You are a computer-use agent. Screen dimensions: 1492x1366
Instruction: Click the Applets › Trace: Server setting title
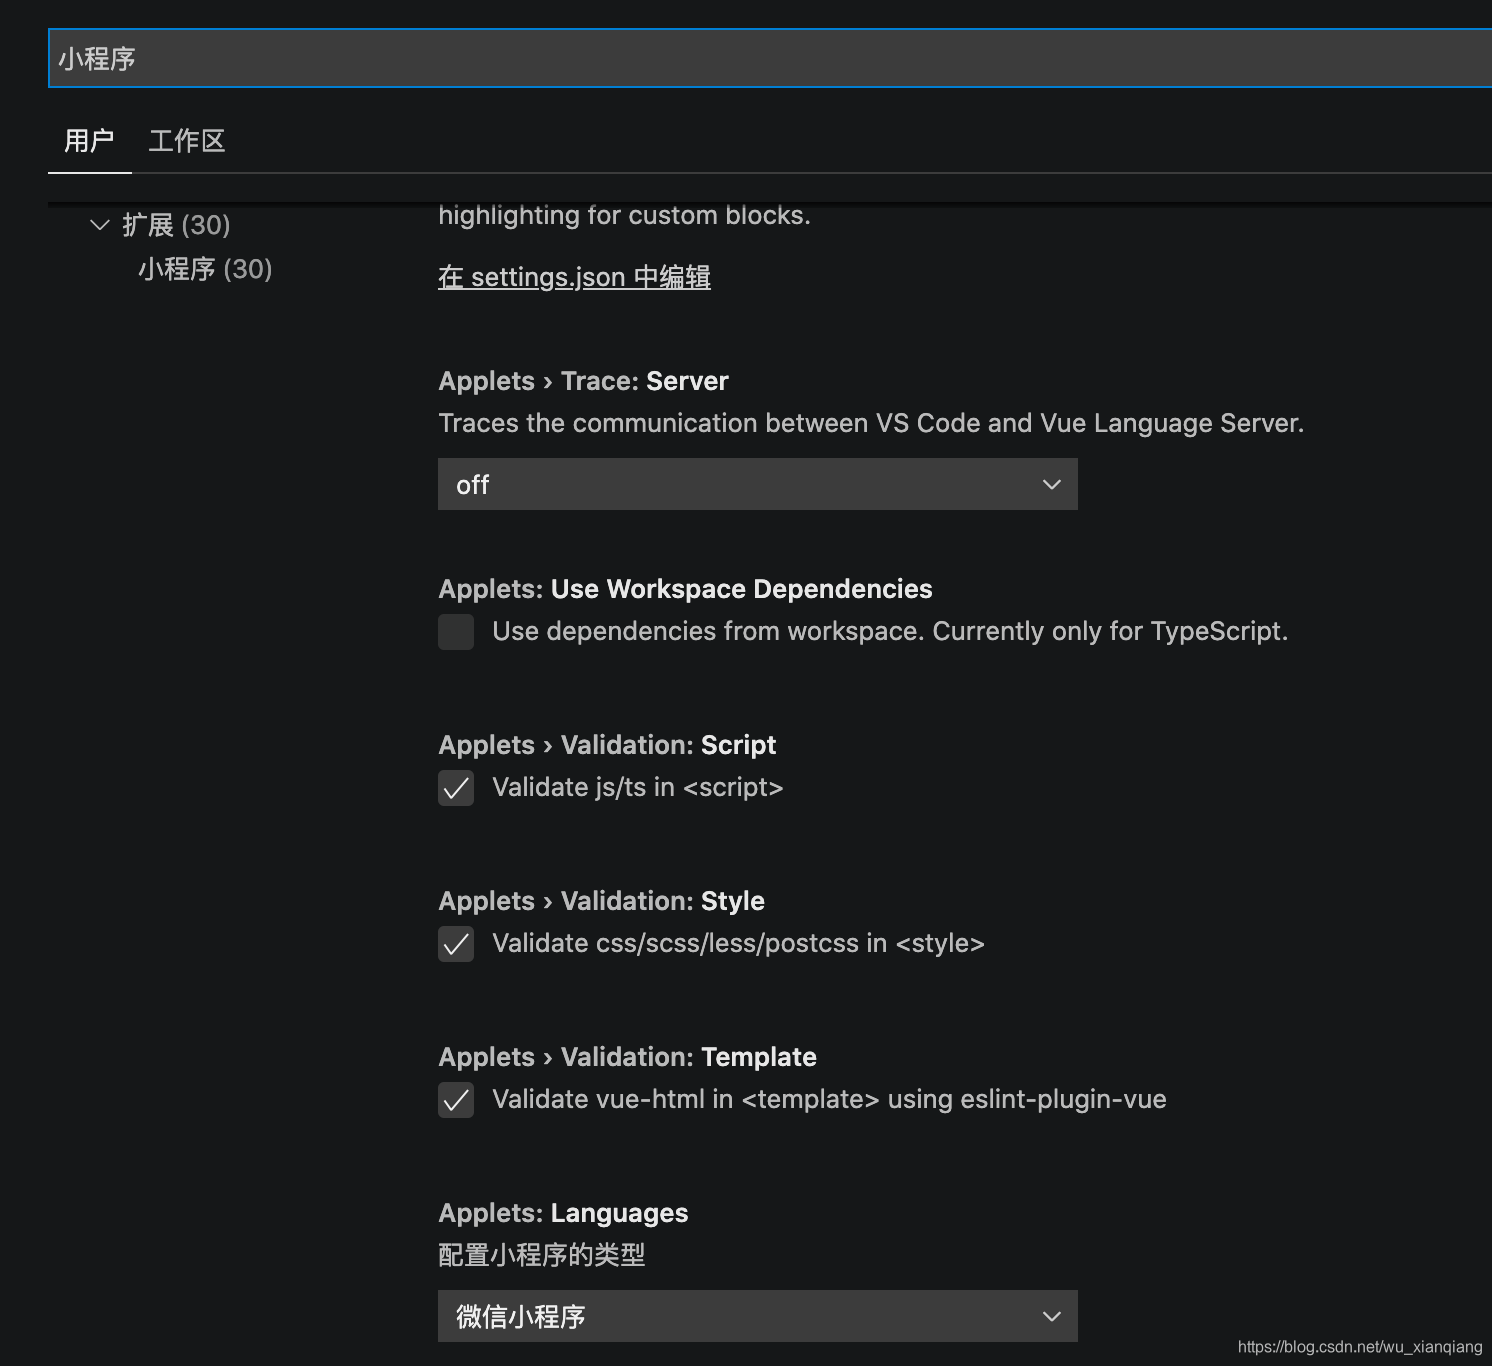coord(584,381)
